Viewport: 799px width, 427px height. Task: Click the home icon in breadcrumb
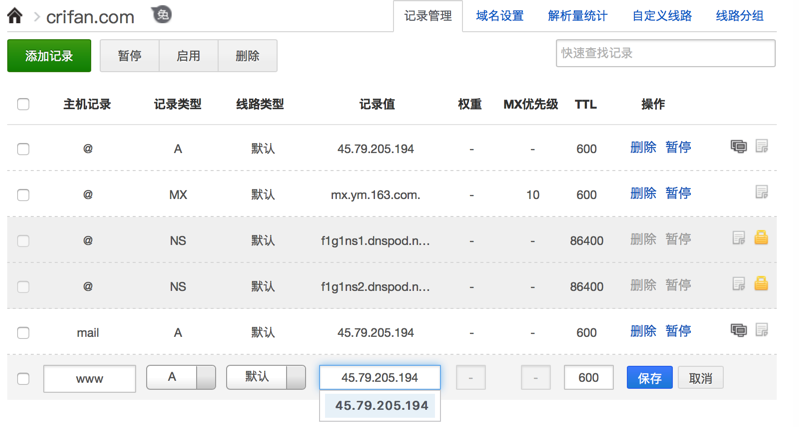[x=14, y=16]
